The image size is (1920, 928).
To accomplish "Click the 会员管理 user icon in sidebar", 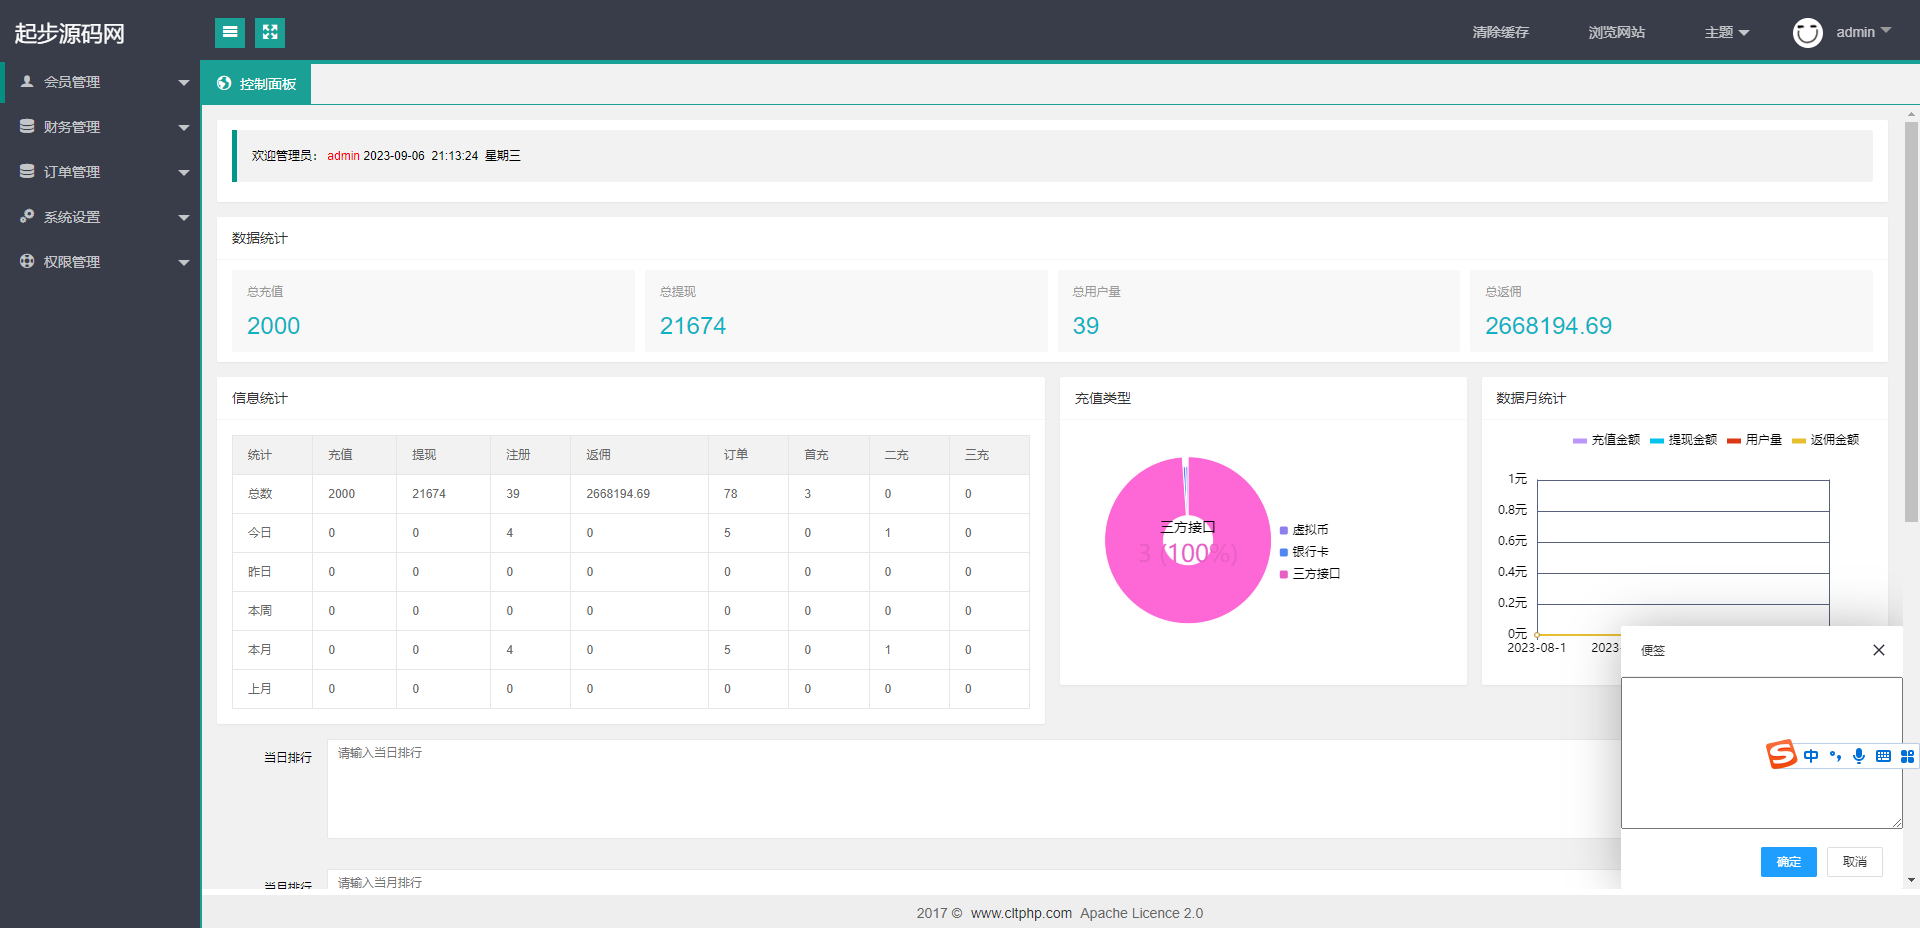I will [x=27, y=82].
